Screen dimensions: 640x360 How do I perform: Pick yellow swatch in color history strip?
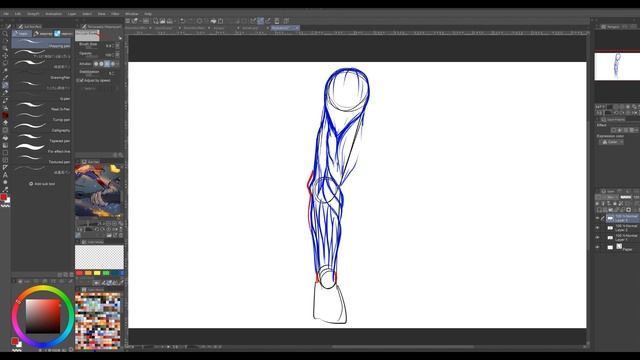coord(97,273)
